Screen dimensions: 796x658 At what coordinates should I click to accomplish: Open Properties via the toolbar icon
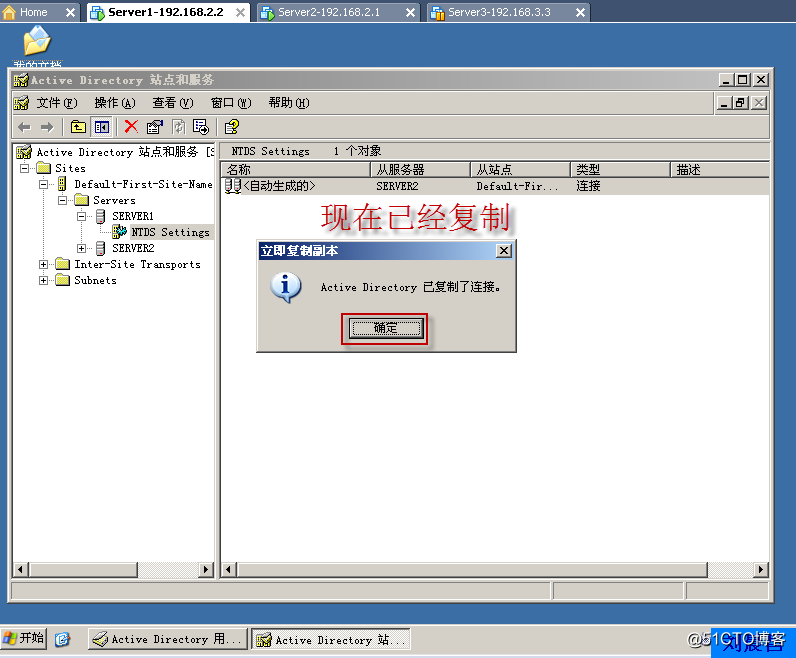pyautogui.click(x=154, y=127)
